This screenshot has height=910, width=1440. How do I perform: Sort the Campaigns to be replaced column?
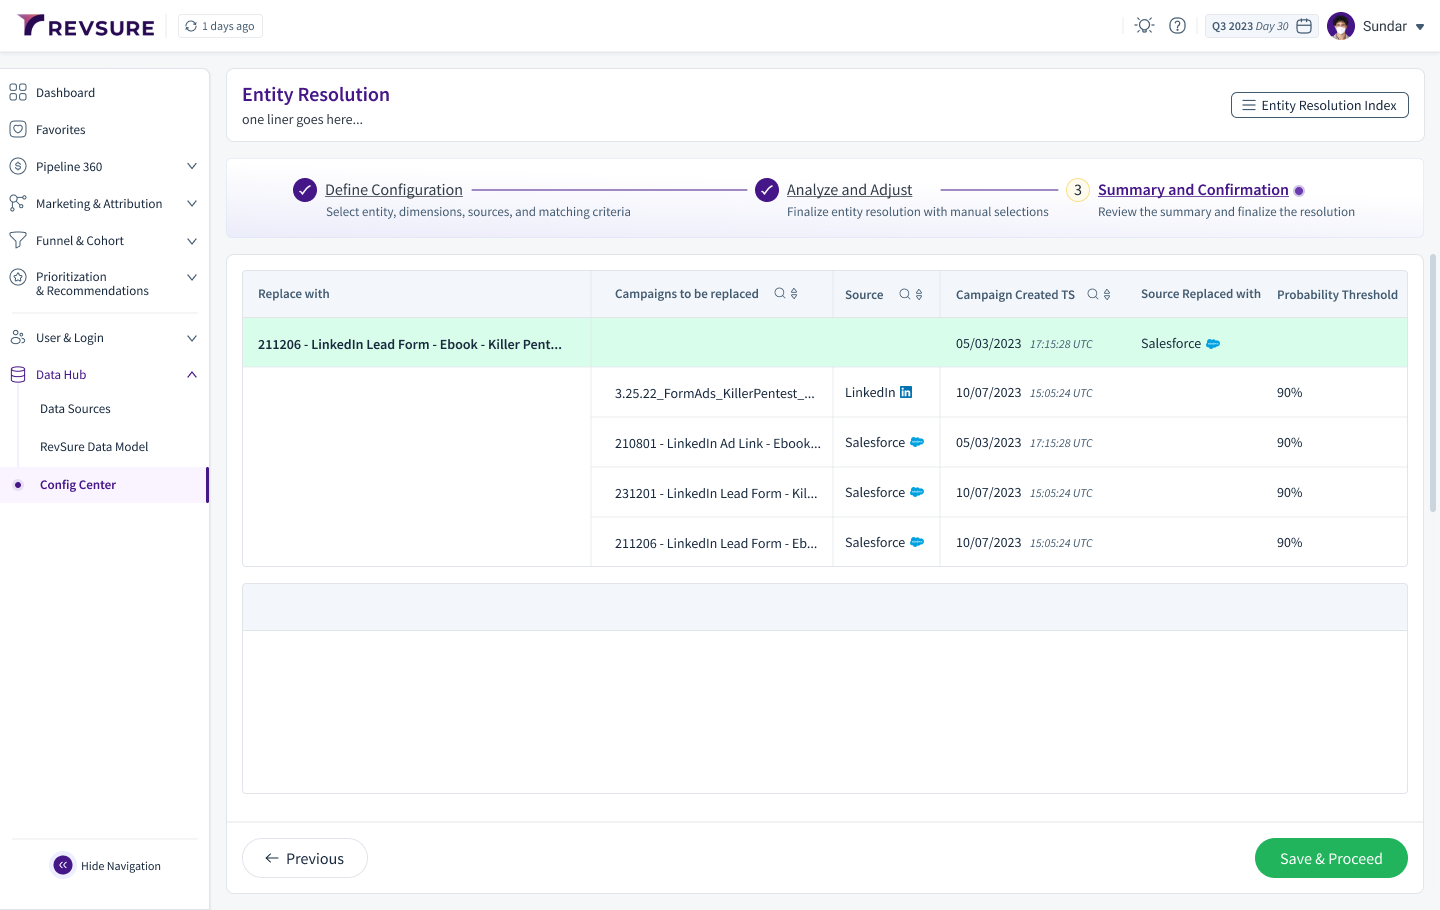coord(794,293)
